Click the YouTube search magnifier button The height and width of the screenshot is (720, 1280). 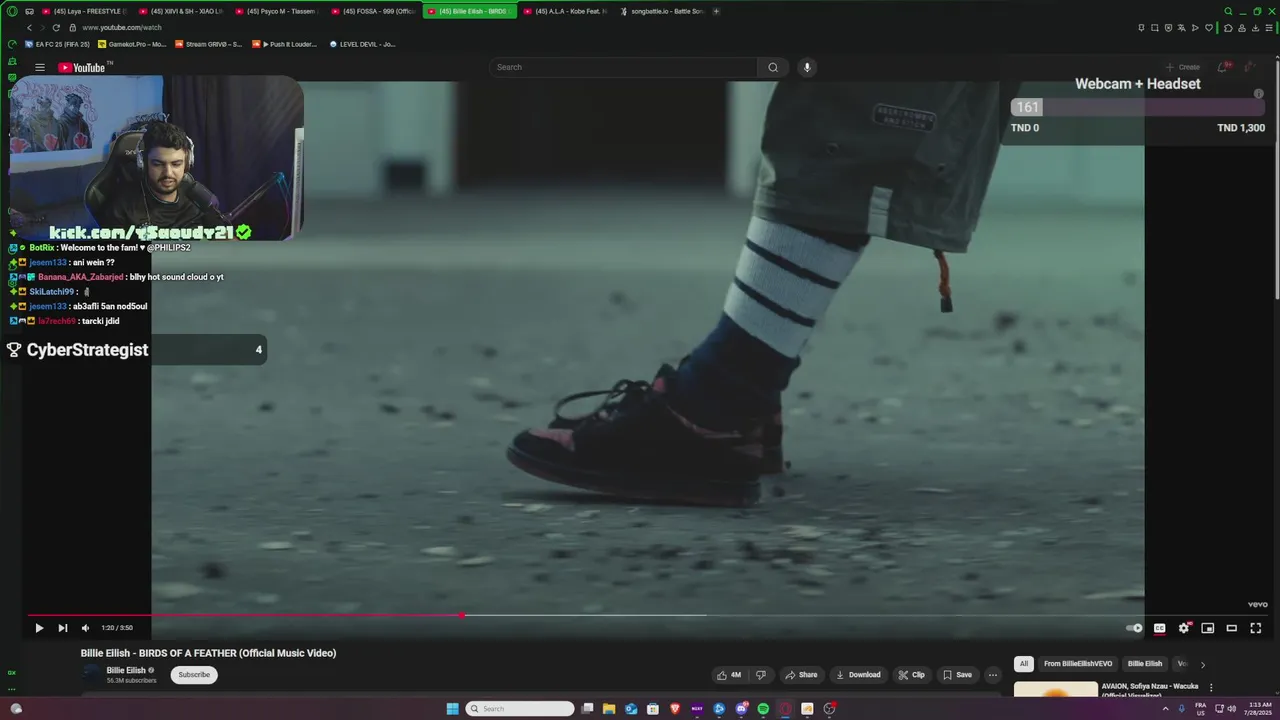coord(773,67)
